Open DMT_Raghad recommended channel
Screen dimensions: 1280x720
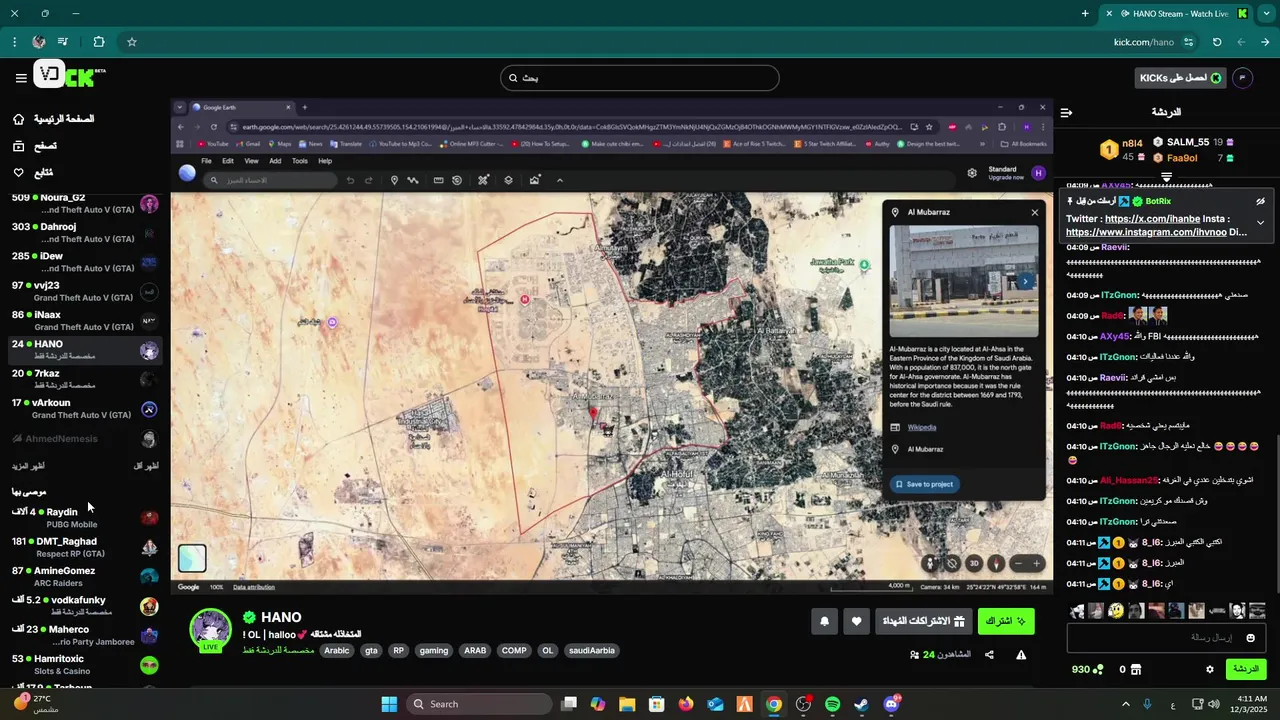click(x=85, y=547)
